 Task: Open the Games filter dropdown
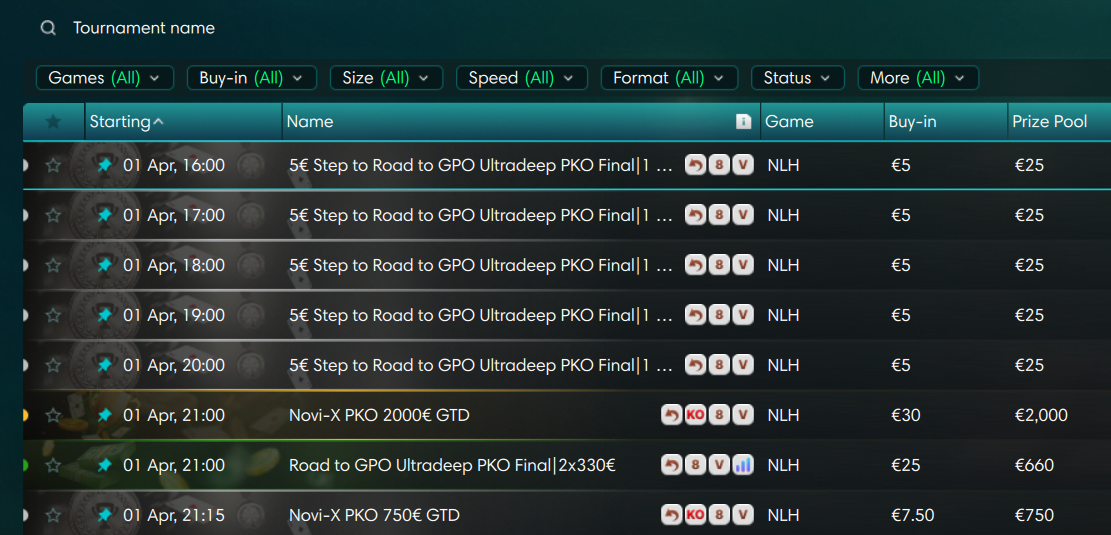105,78
